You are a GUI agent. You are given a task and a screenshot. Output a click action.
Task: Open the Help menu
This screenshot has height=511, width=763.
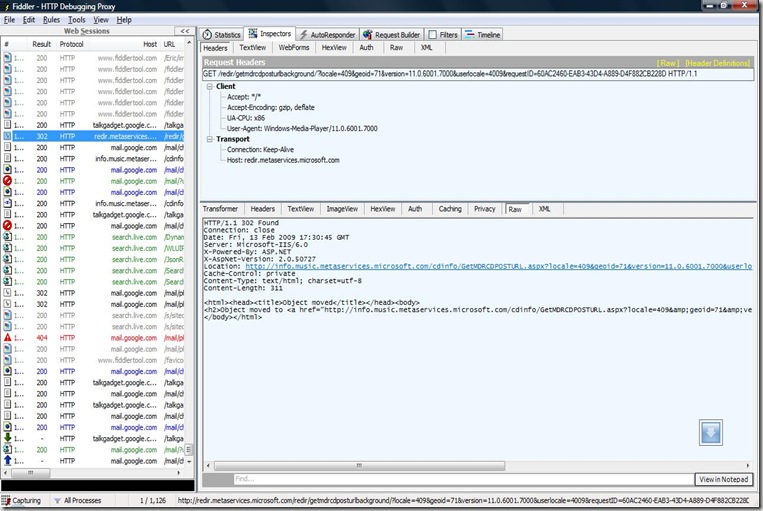[x=124, y=20]
